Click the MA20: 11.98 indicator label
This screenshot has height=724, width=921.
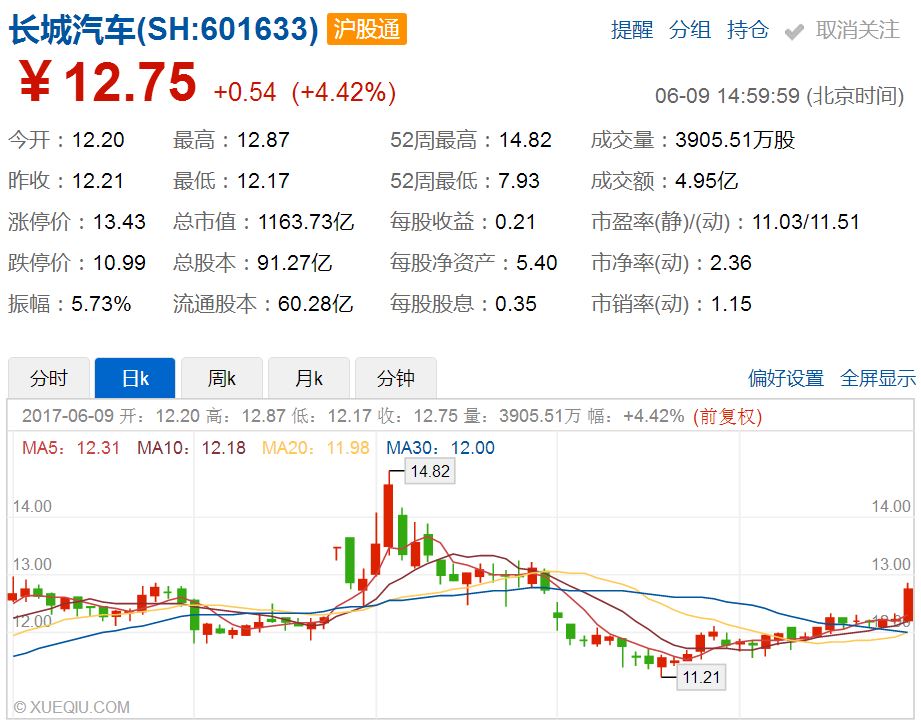[315, 448]
